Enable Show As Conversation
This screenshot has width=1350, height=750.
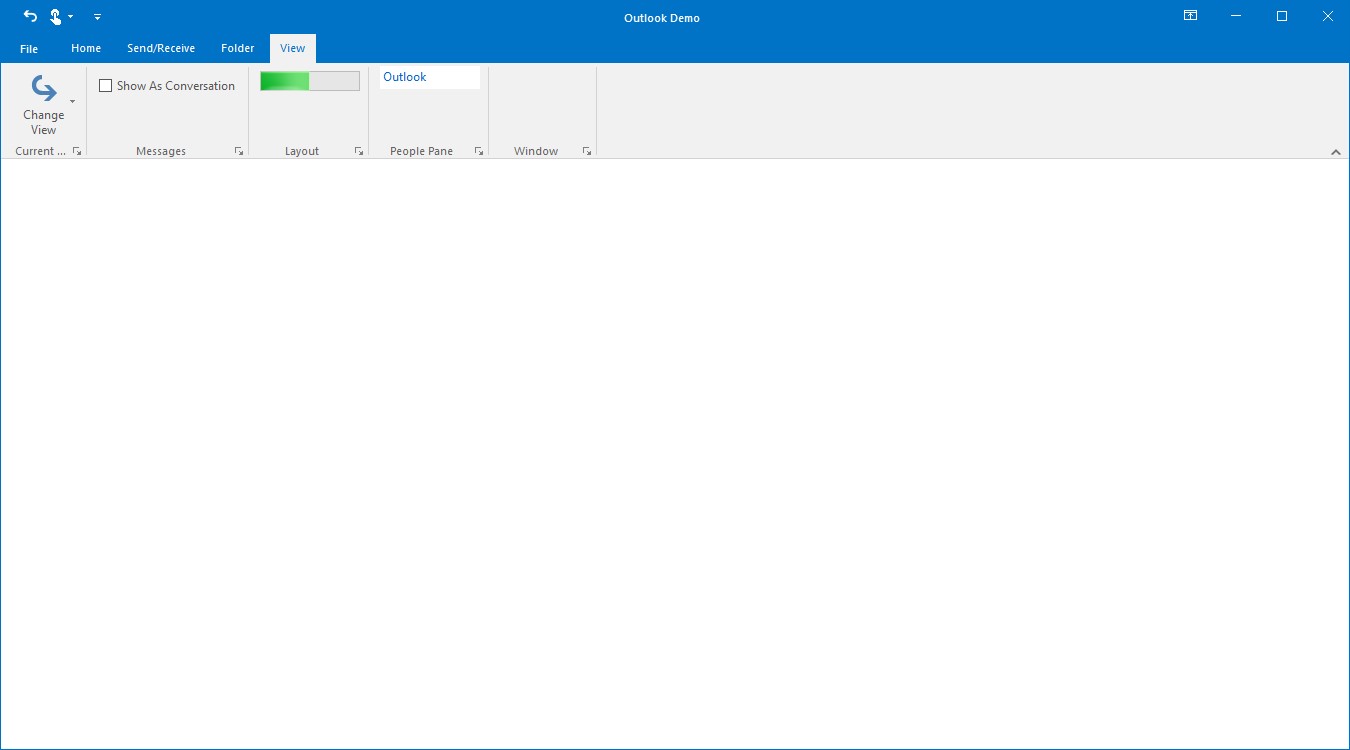tap(106, 85)
